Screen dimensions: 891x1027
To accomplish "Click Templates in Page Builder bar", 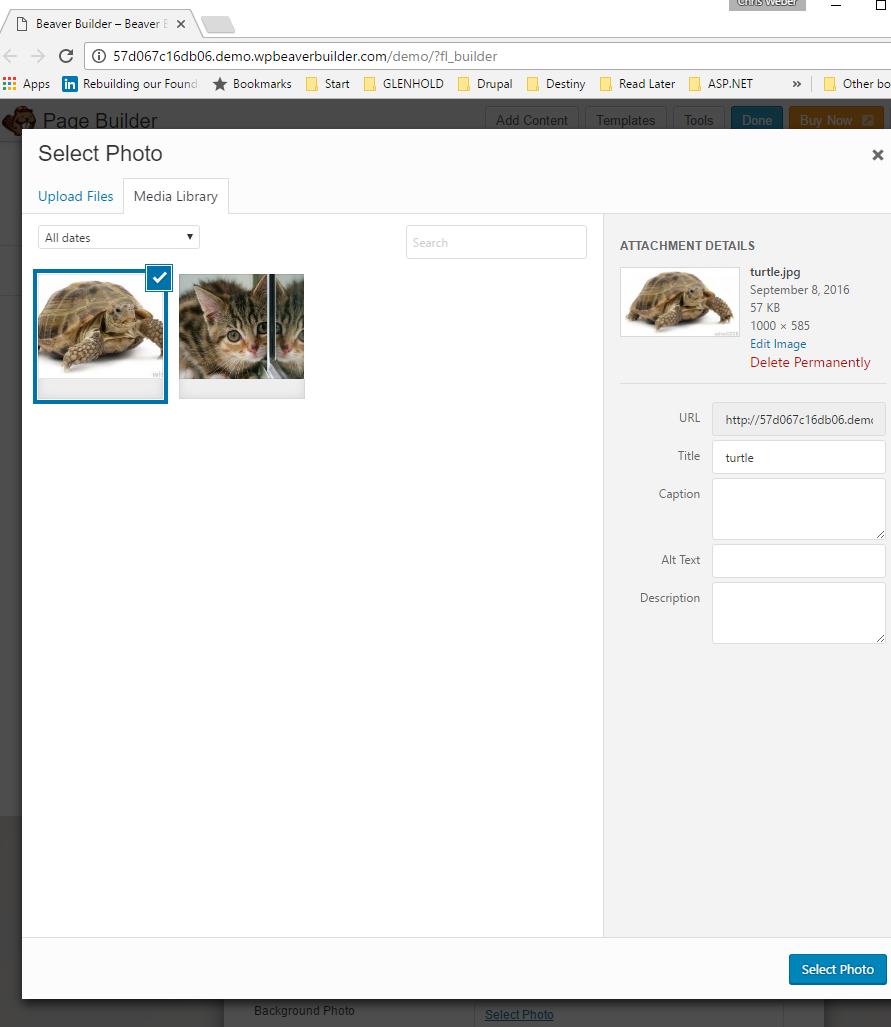I will 626,120.
